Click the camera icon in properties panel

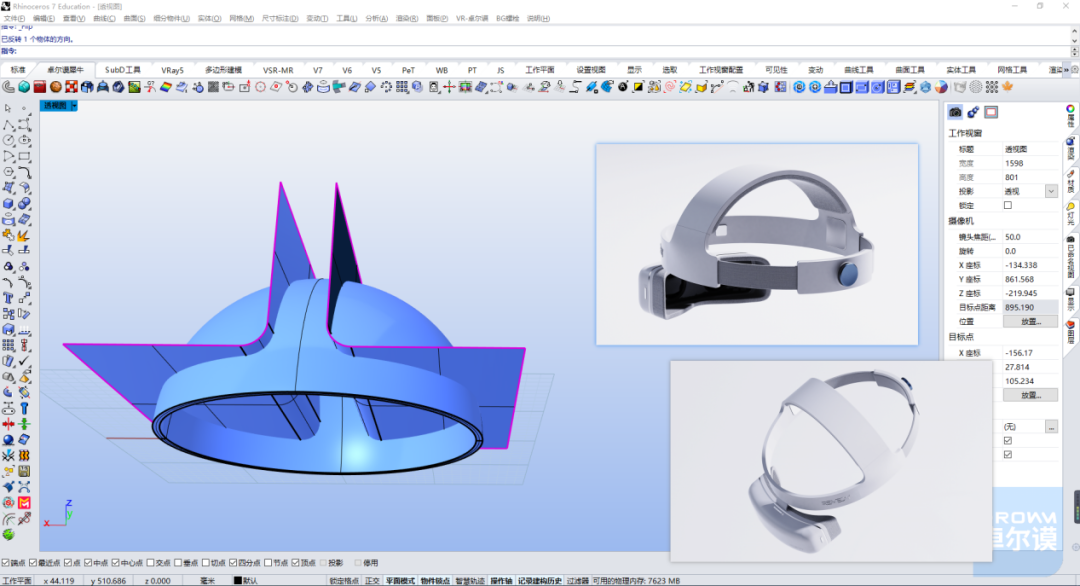click(x=955, y=112)
